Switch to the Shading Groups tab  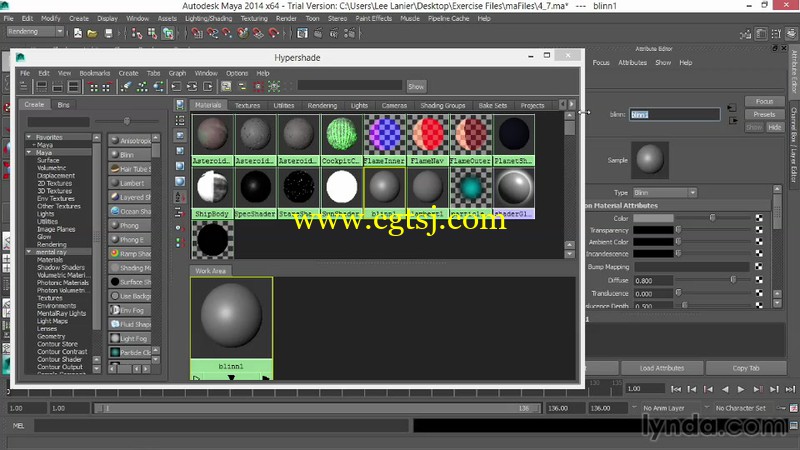click(x=443, y=105)
